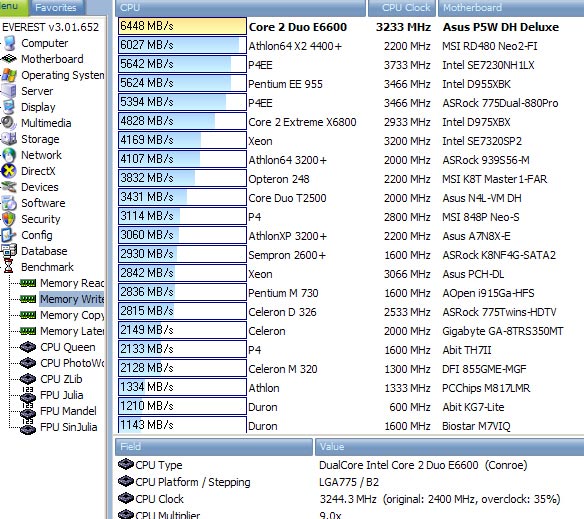Switch to the Favorites tab

coord(57,8)
